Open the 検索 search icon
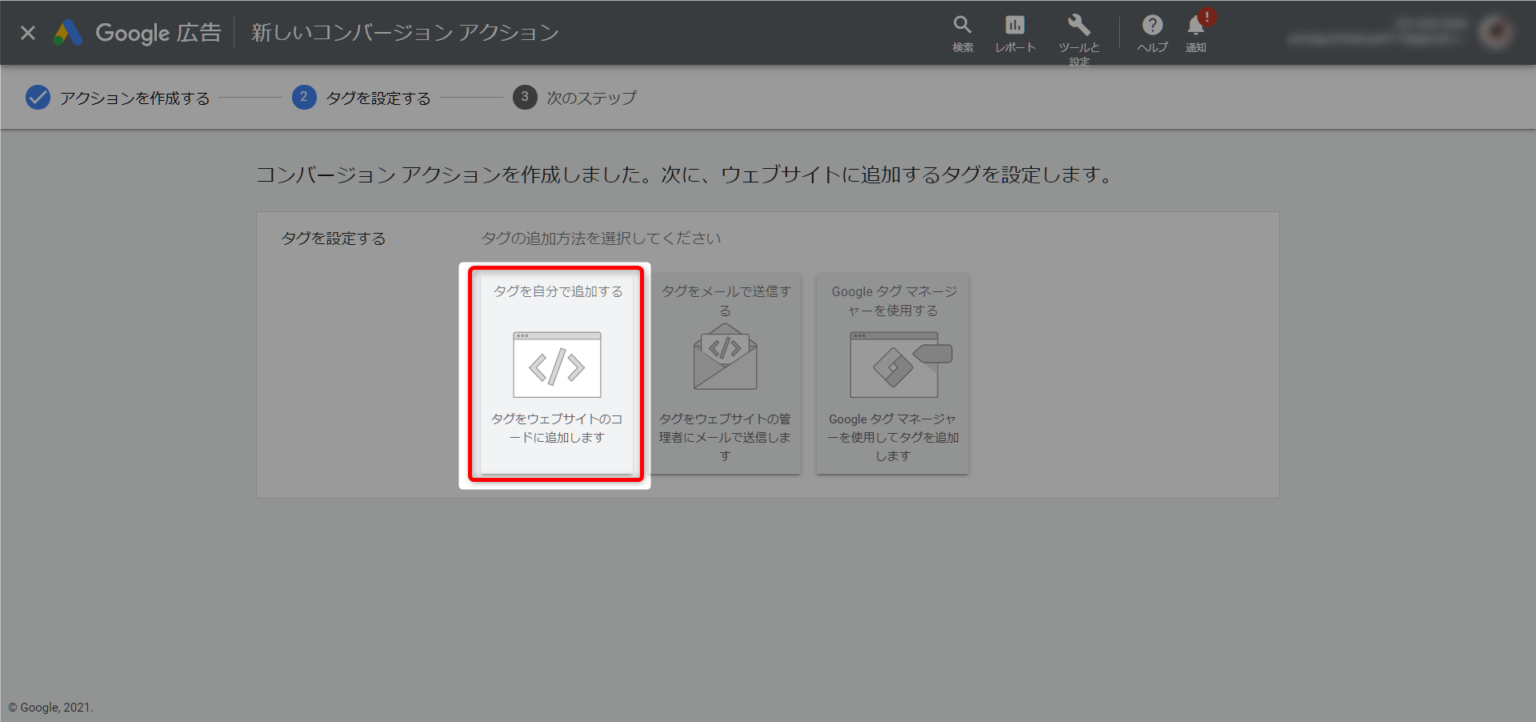Viewport: 1536px width, 722px height. [962, 26]
